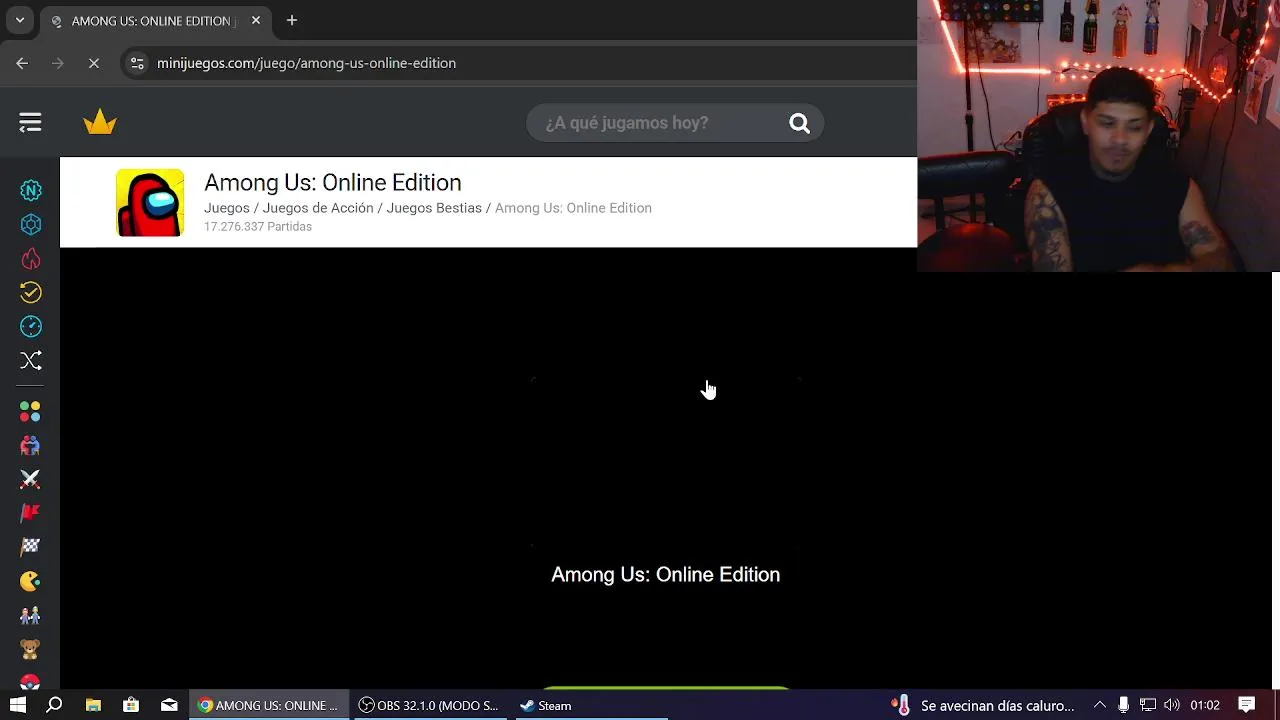Open the weather 'Se avecinan días caluro...' widget
The height and width of the screenshot is (720, 1280).
coord(983,705)
